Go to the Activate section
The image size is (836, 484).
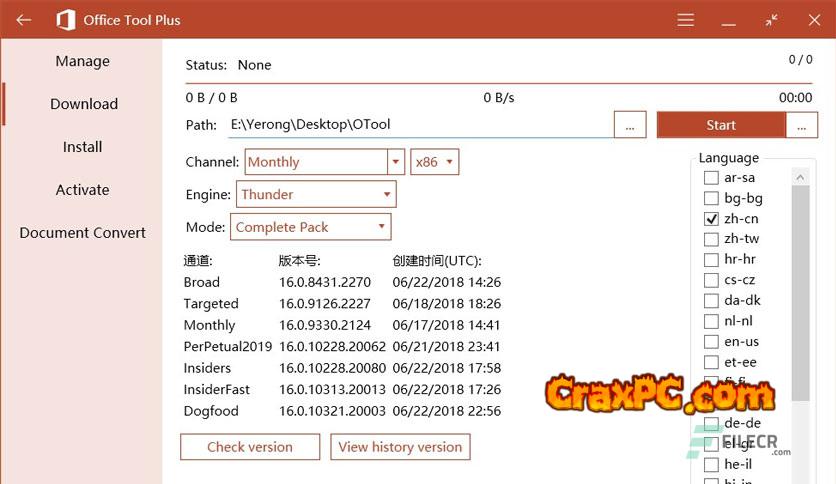click(83, 190)
